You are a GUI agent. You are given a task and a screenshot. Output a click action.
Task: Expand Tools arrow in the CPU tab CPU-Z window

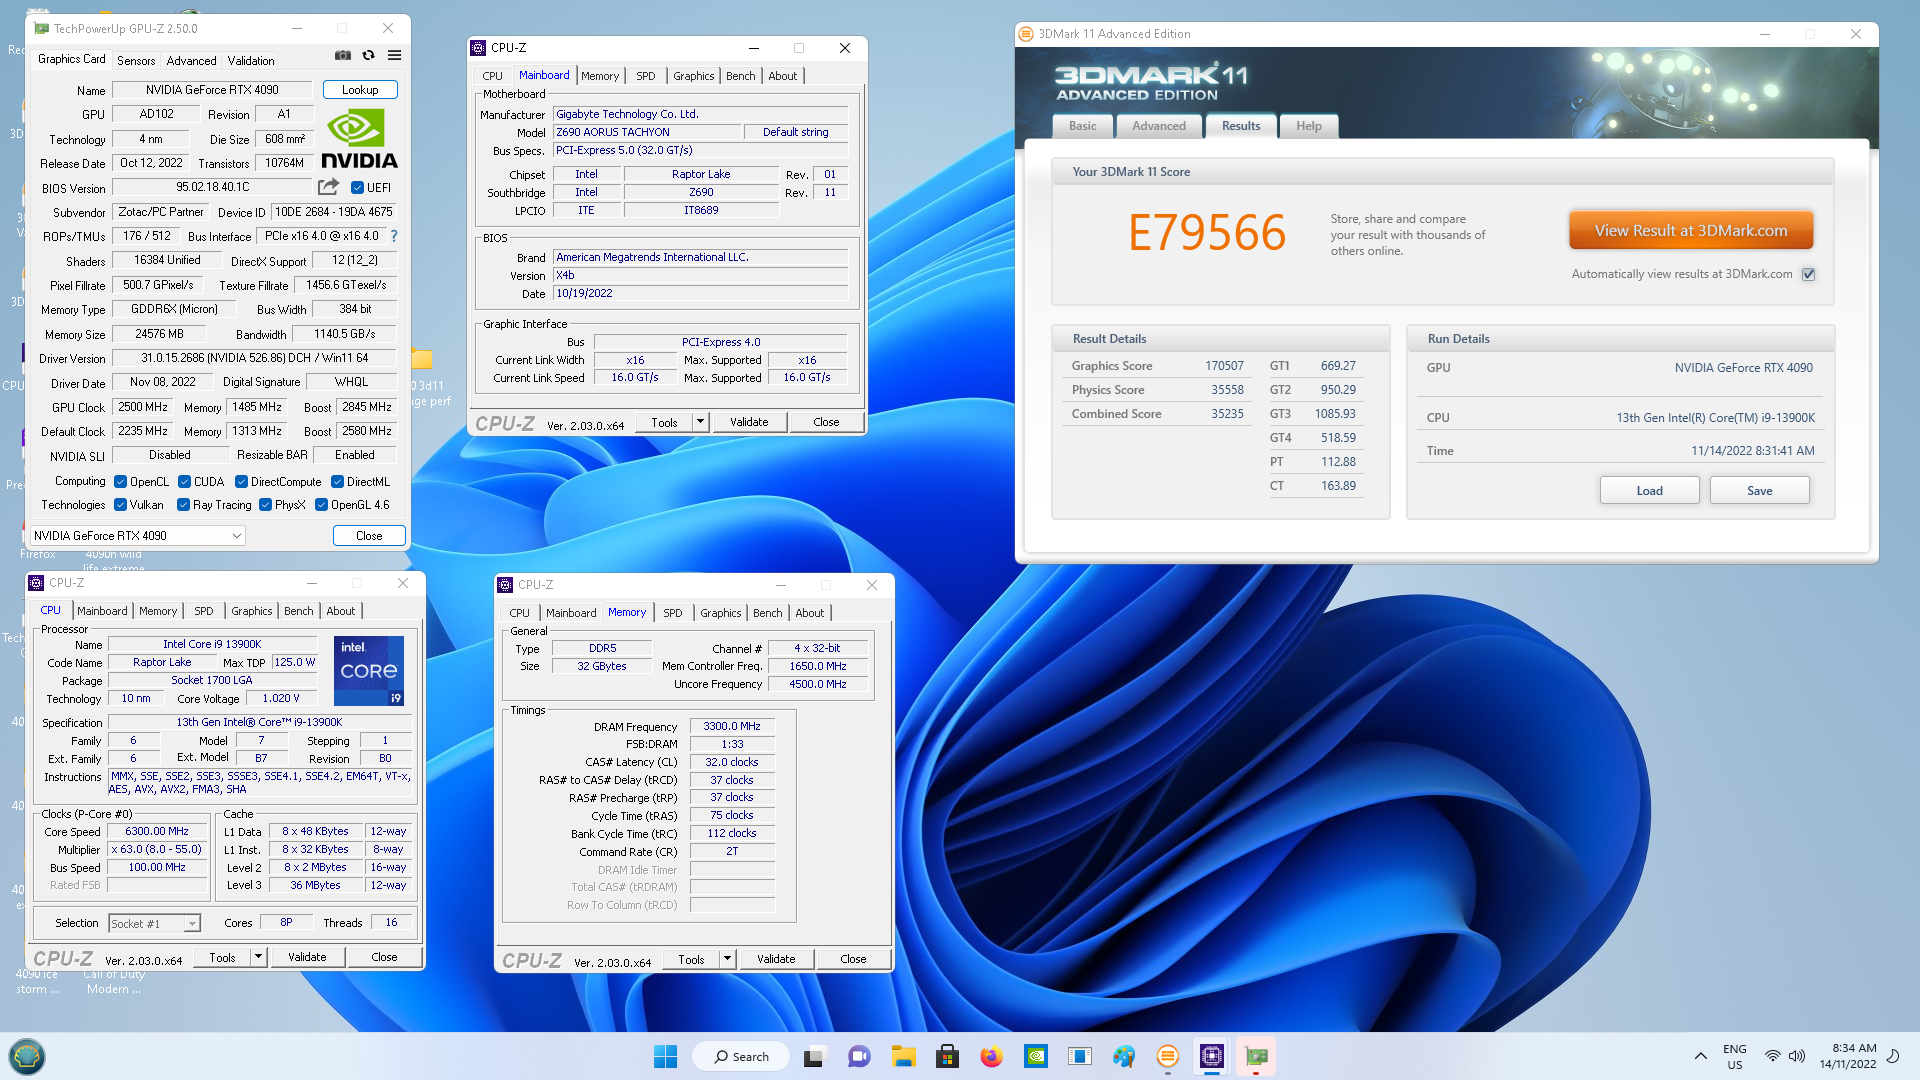[258, 957]
